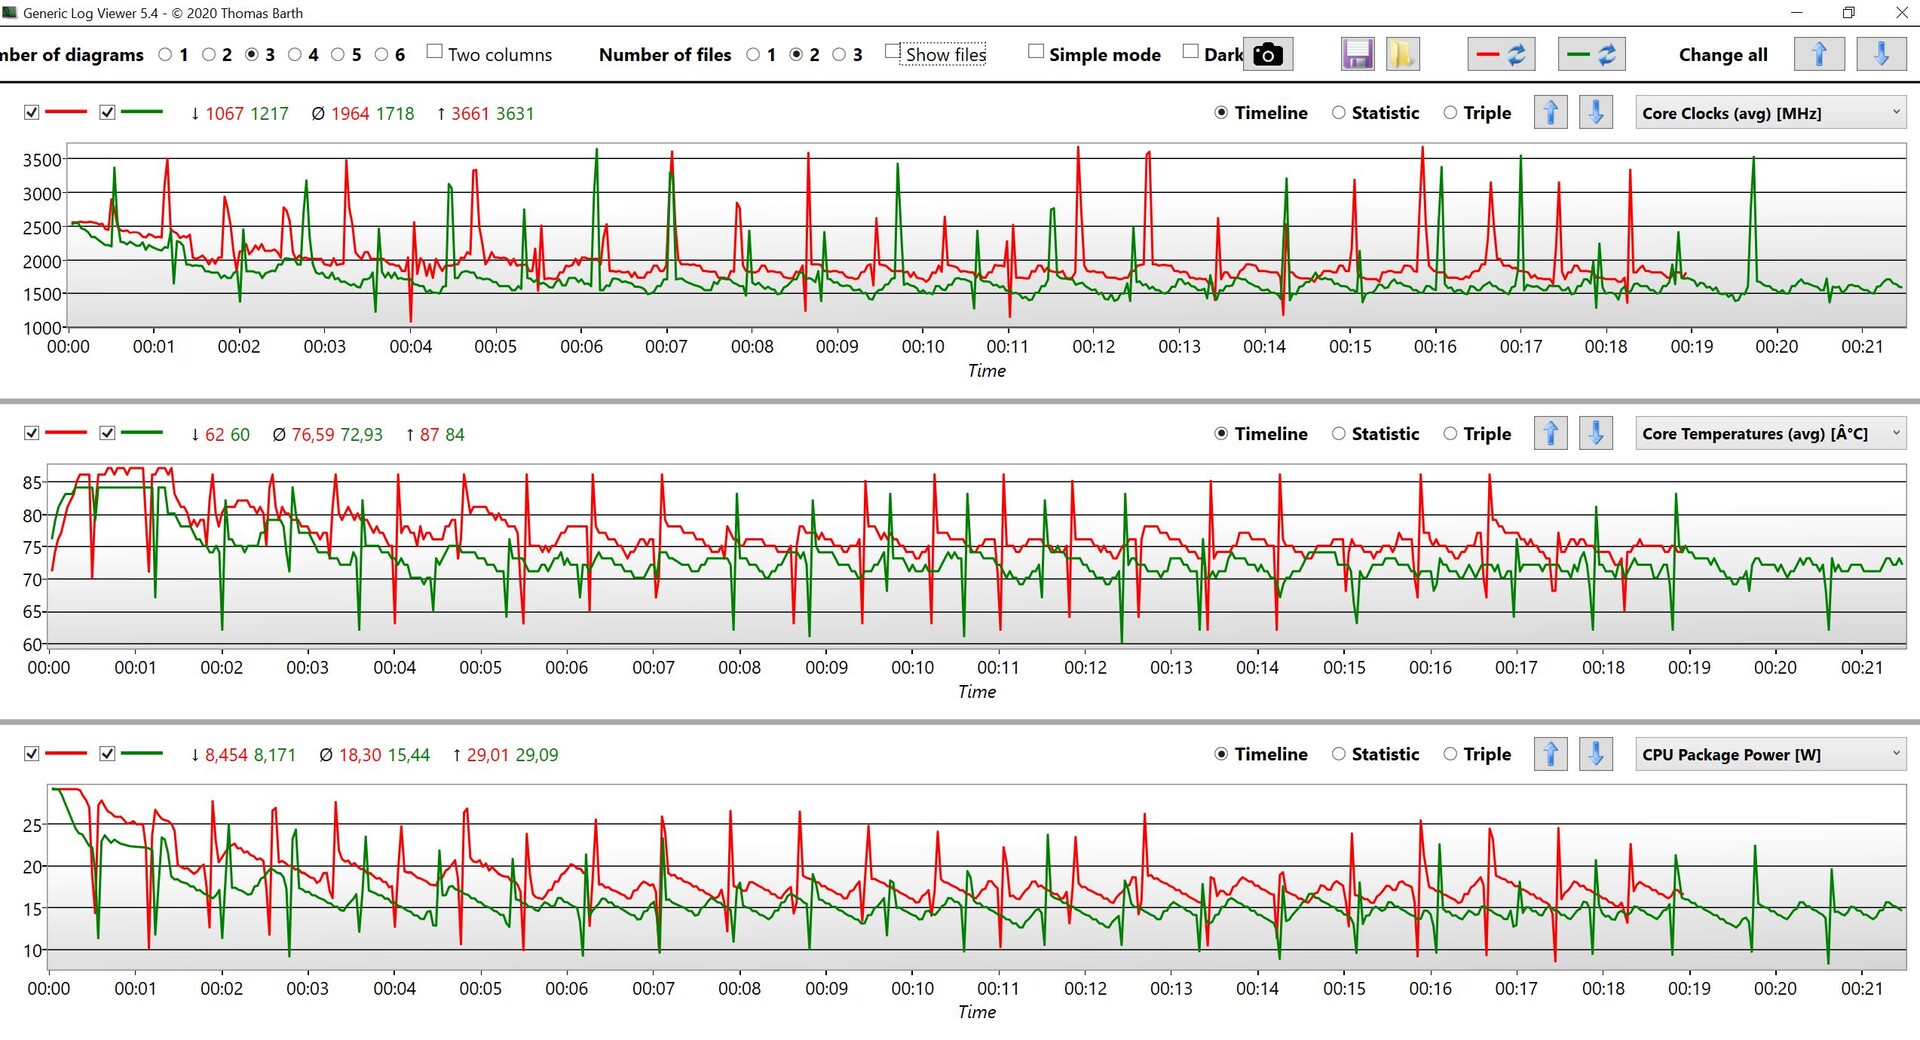The width and height of the screenshot is (1920, 1040).
Task: Select Timeline view for Core Temperatures diagram
Action: coord(1221,434)
